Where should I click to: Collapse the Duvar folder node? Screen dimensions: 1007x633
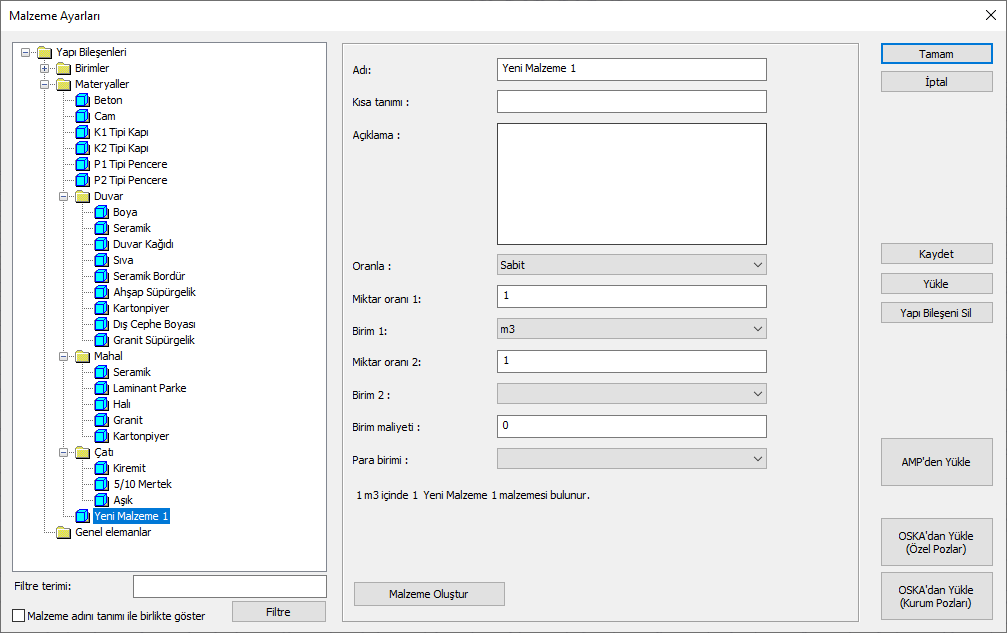coord(64,197)
